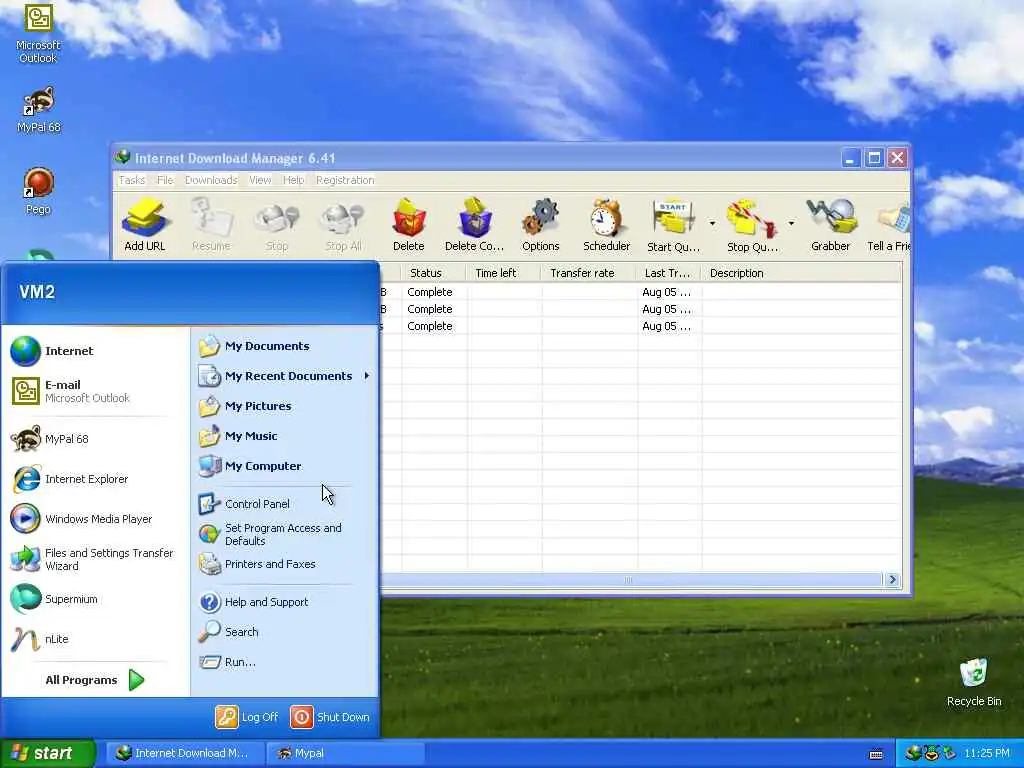Select the third Complete download row

pyautogui.click(x=641, y=326)
